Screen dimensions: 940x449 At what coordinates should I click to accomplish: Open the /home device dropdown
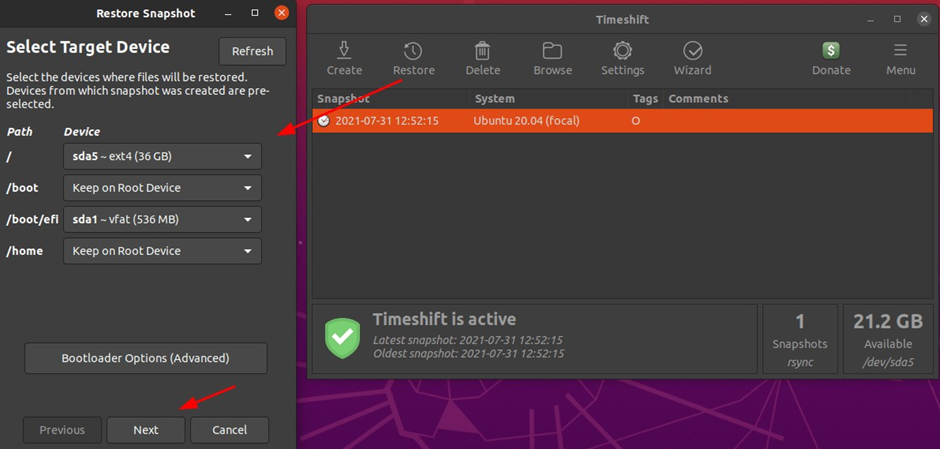[162, 251]
